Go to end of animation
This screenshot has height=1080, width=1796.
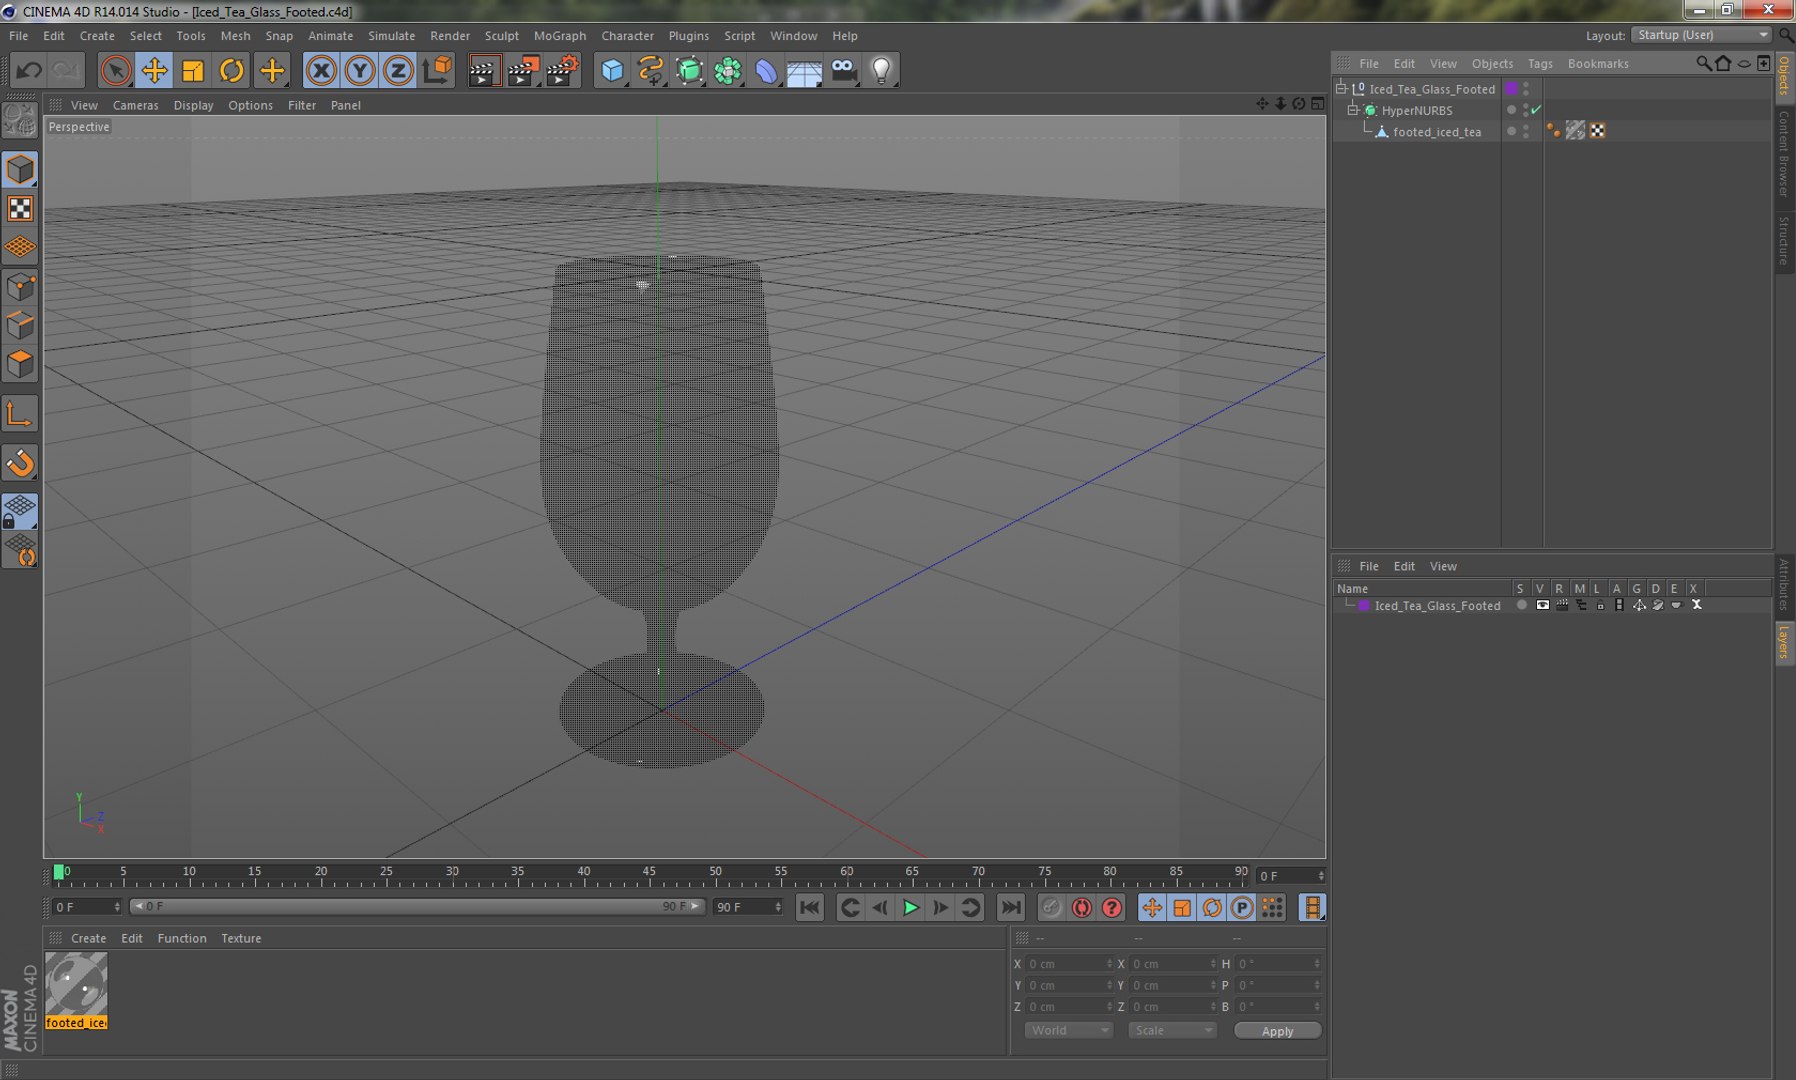tap(1011, 907)
